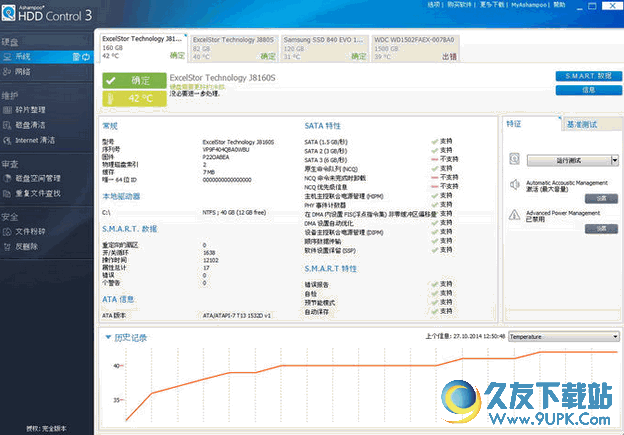Image resolution: width=624 pixels, height=435 pixels.
Task: Click the ATA/ATAPI-7 T13 1532D version text
Action: tap(236, 315)
